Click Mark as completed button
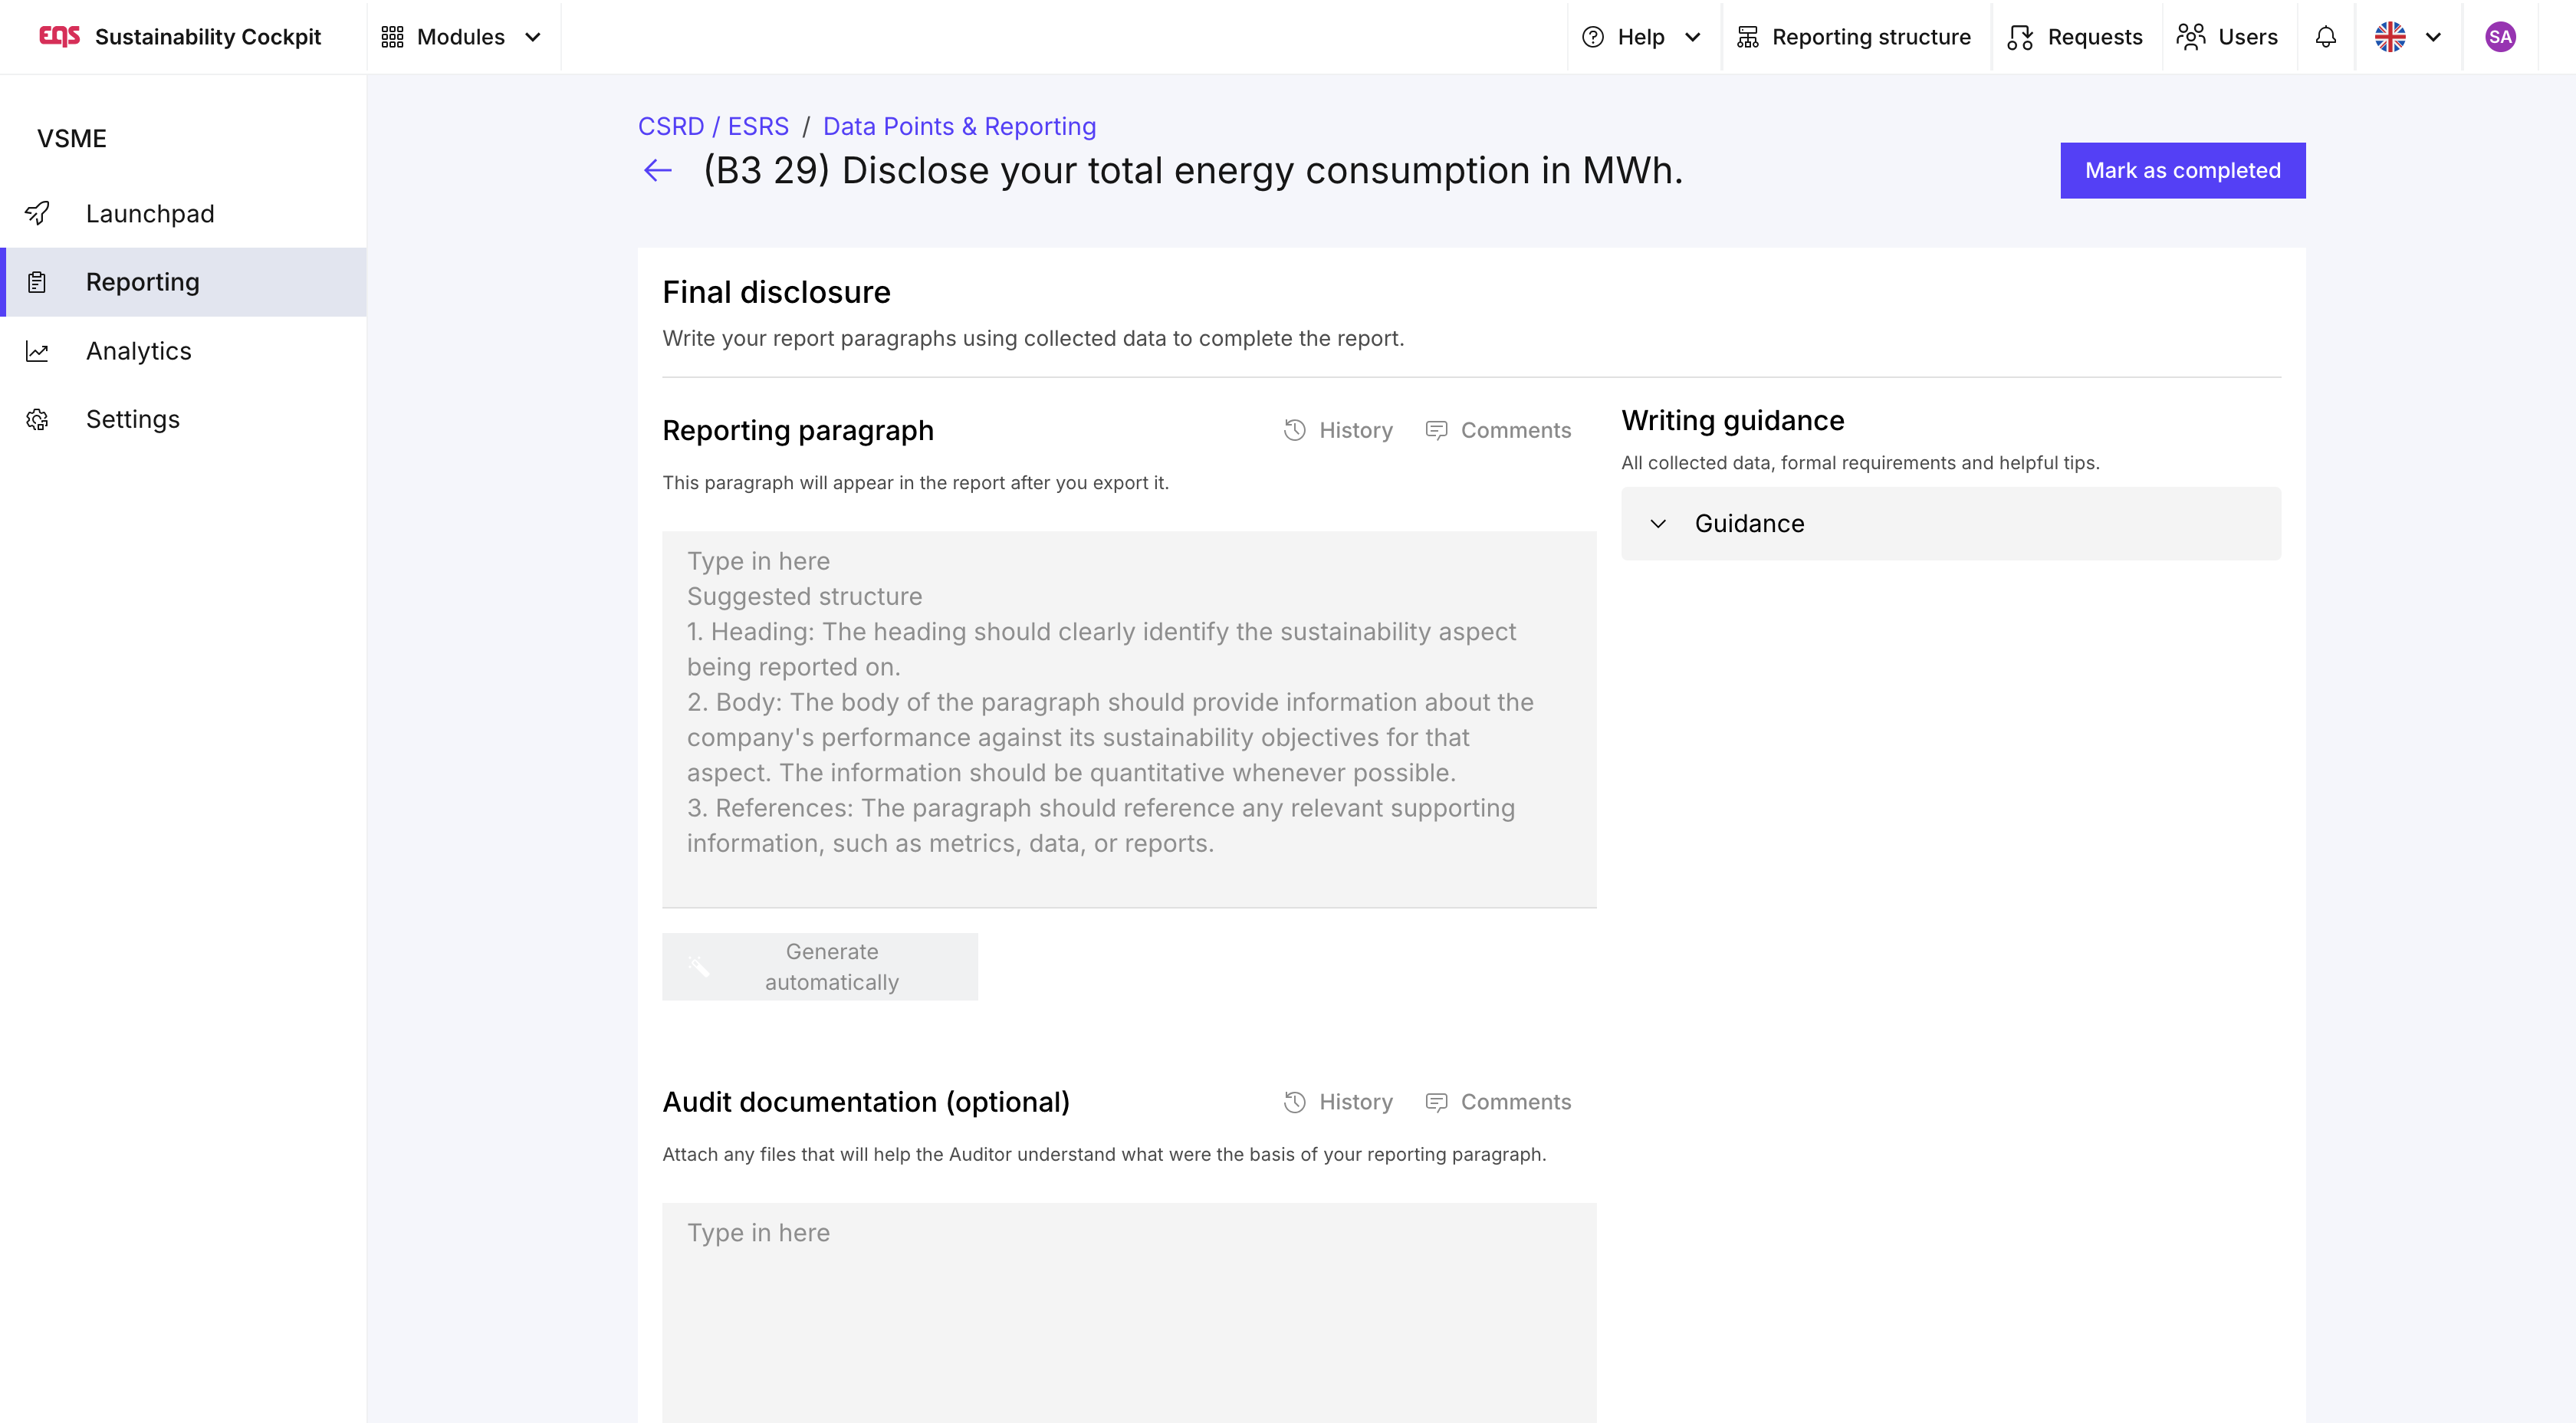The width and height of the screenshot is (2576, 1423). click(x=2182, y=171)
